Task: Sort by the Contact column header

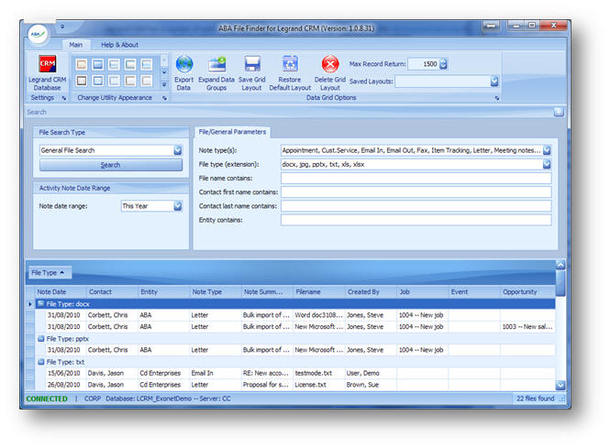Action: coord(112,292)
